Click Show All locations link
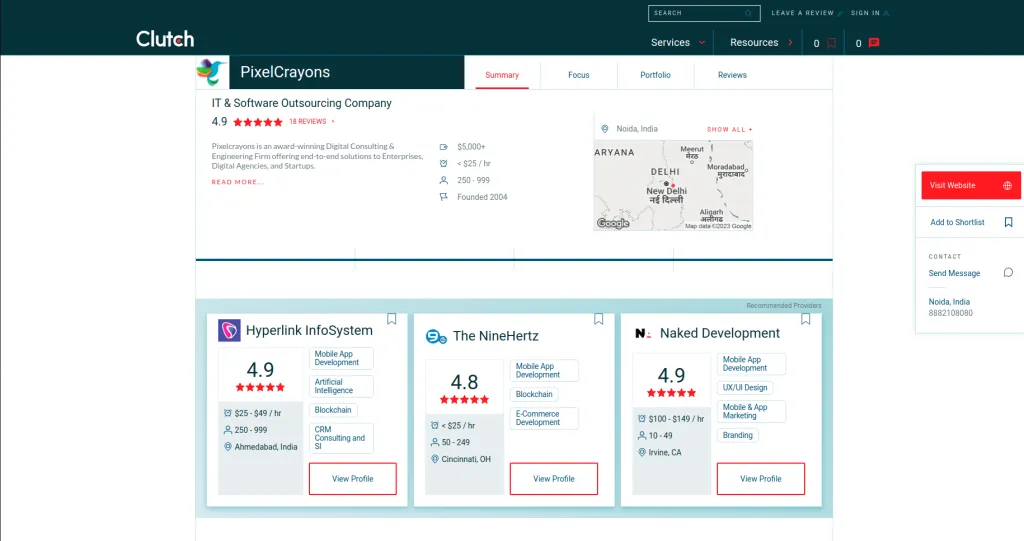 729,129
